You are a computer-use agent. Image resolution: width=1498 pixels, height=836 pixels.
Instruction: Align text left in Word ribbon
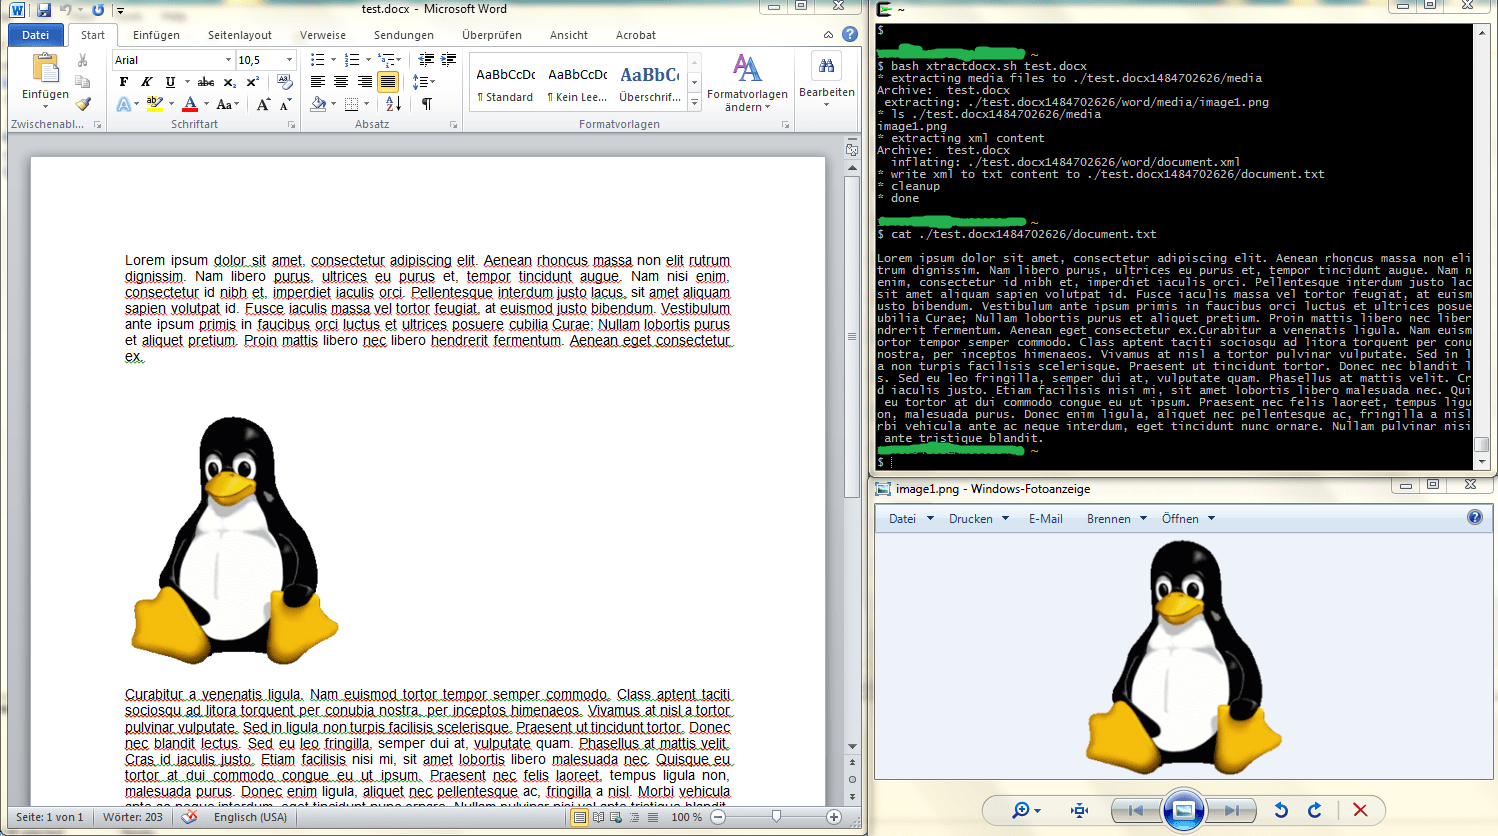click(318, 82)
